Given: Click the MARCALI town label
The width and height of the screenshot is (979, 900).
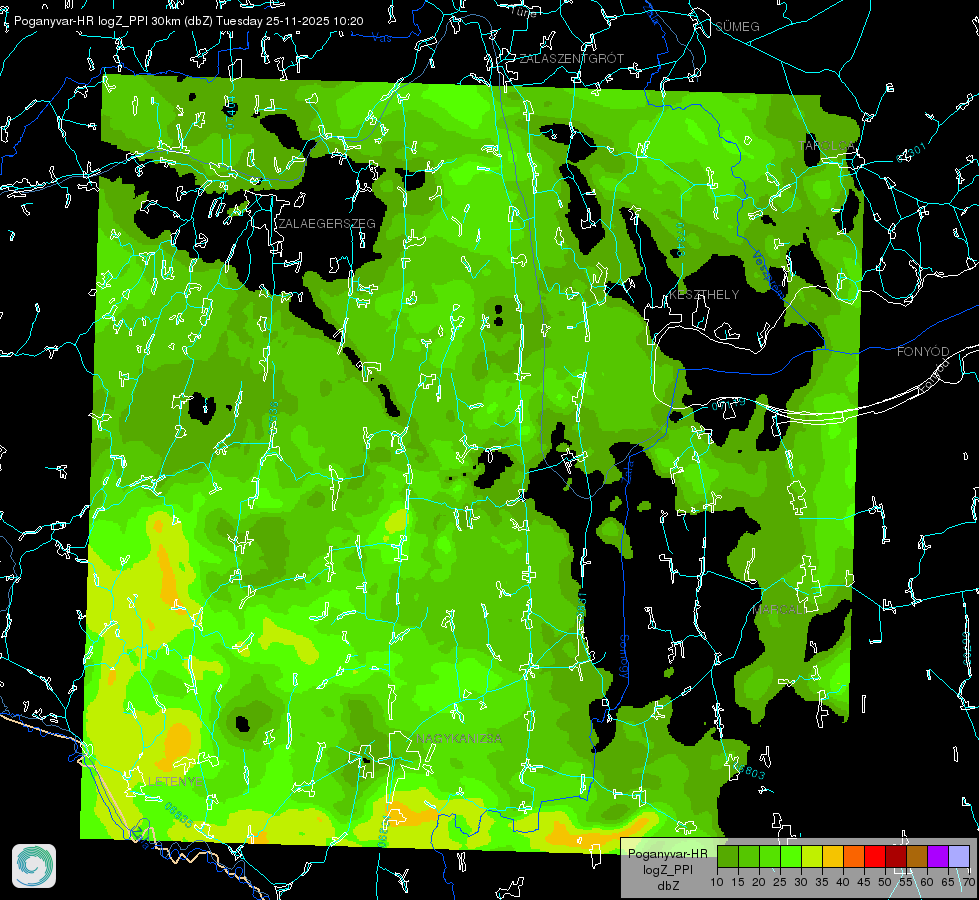Looking at the screenshot, I should pyautogui.click(x=779, y=610).
